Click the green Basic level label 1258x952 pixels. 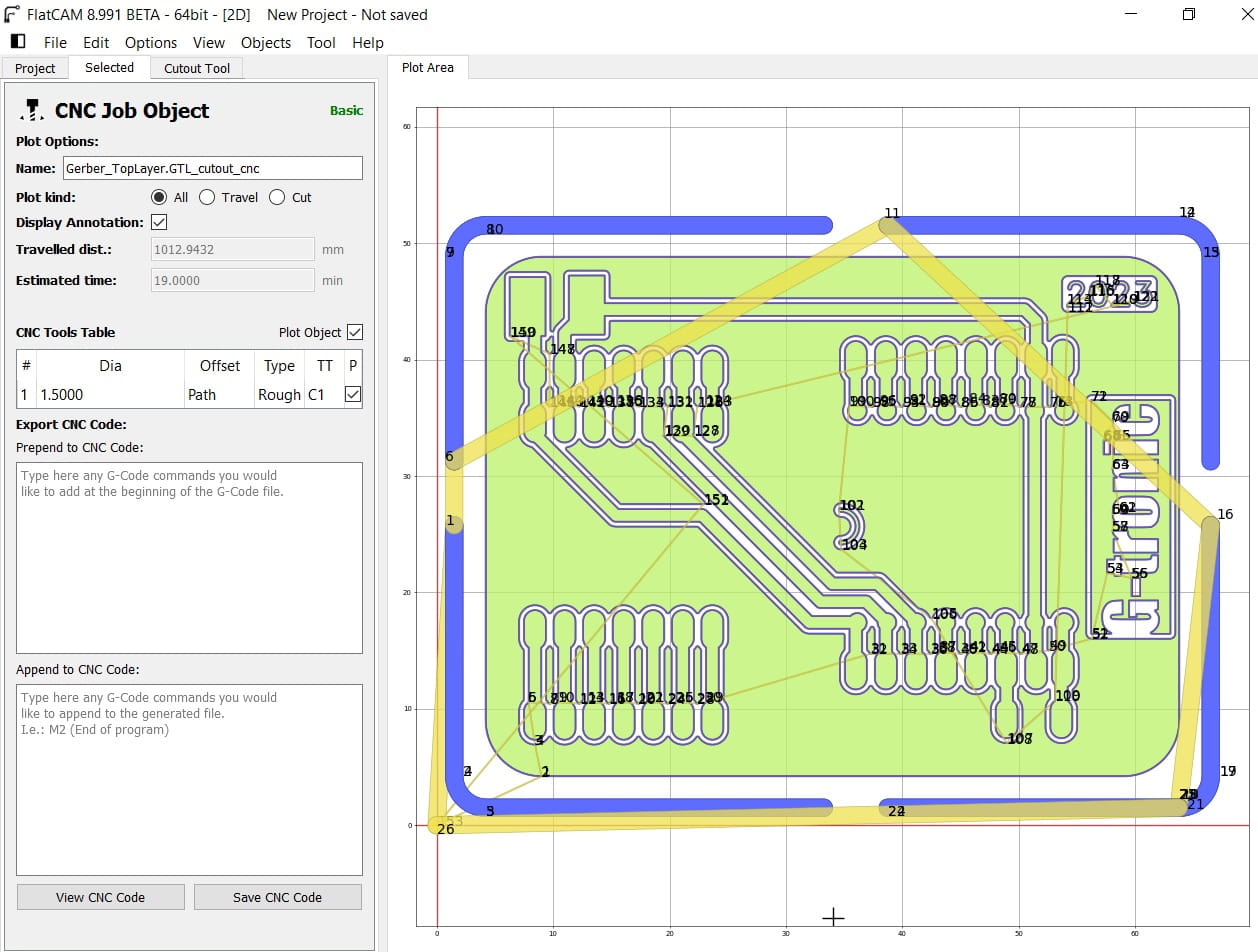click(346, 110)
